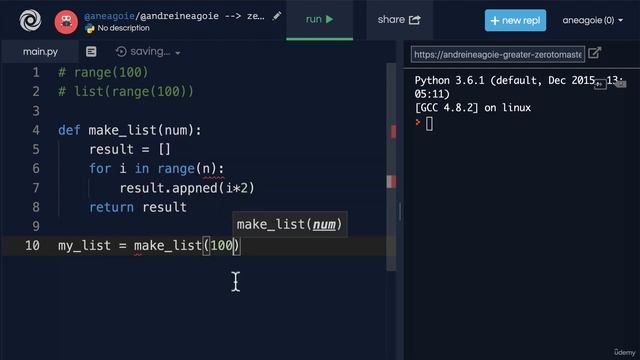Screen dimensions: 640x360
Task: Click the 'return result' line
Action: coord(138,207)
